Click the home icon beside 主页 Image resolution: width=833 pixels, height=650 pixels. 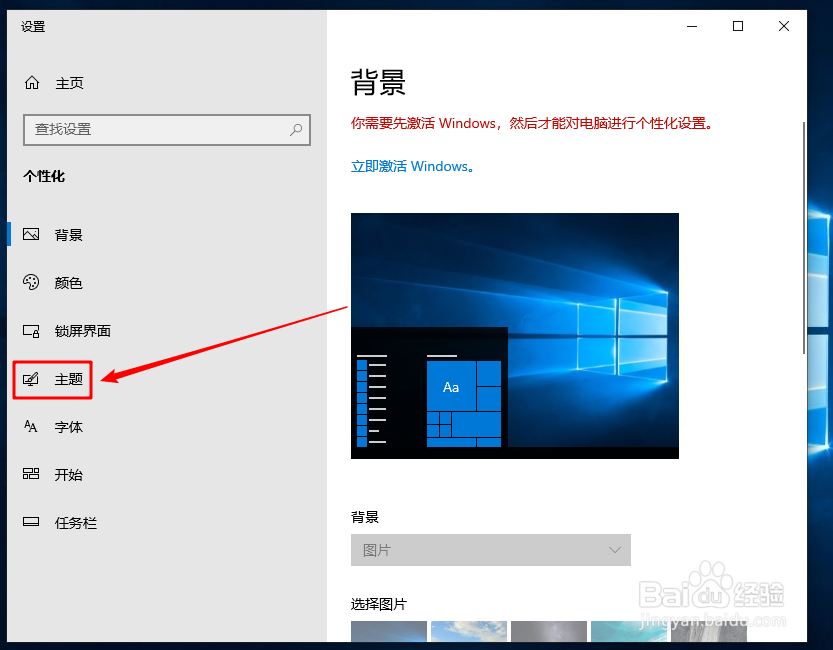(32, 83)
